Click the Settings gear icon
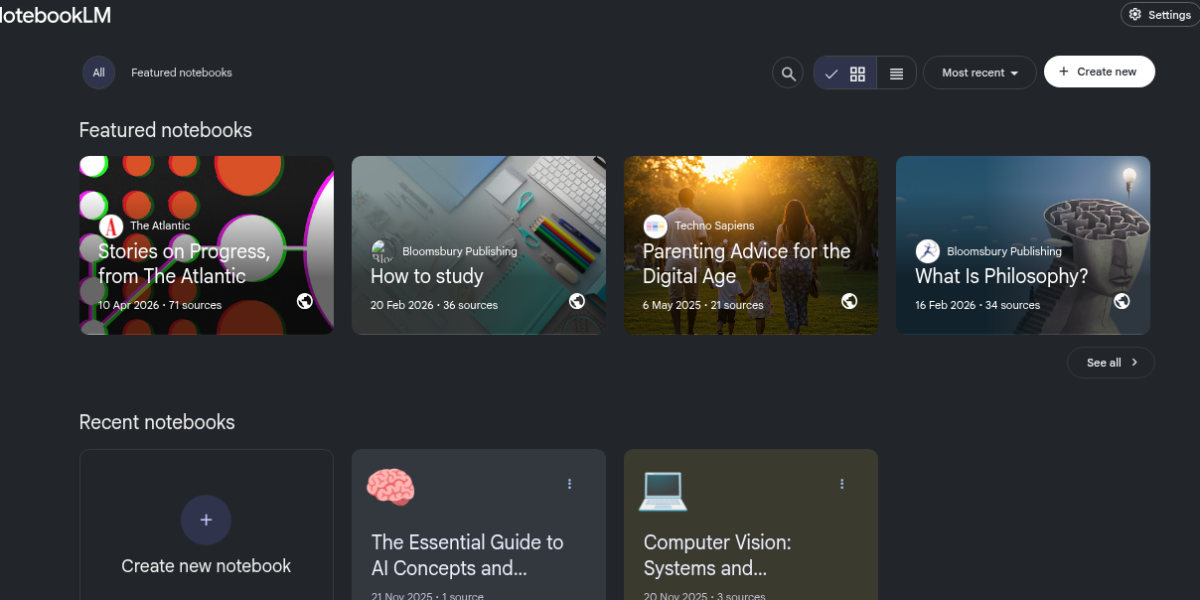Viewport: 1200px width, 600px height. click(x=1135, y=15)
